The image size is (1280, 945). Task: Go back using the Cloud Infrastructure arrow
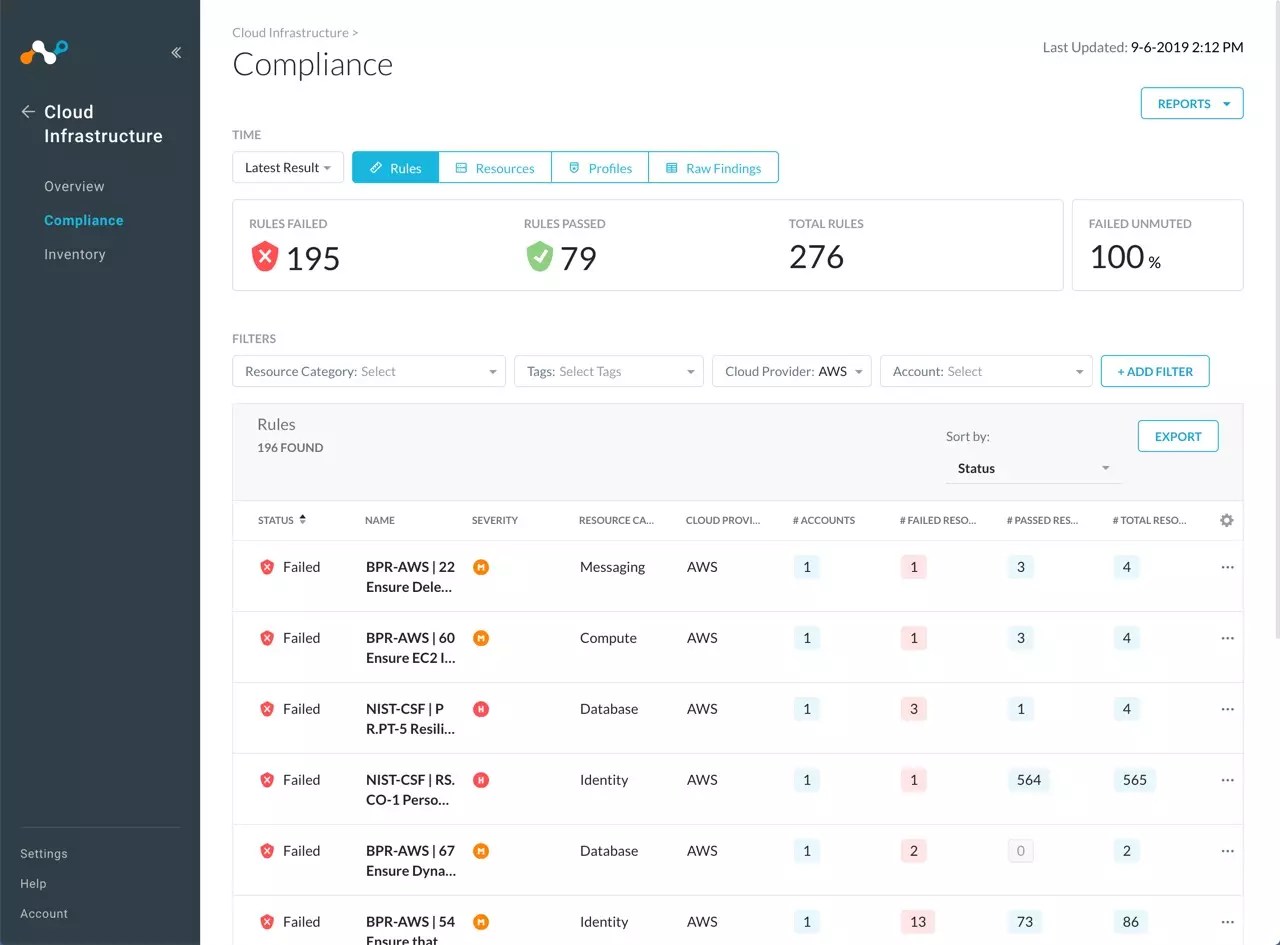[28, 112]
